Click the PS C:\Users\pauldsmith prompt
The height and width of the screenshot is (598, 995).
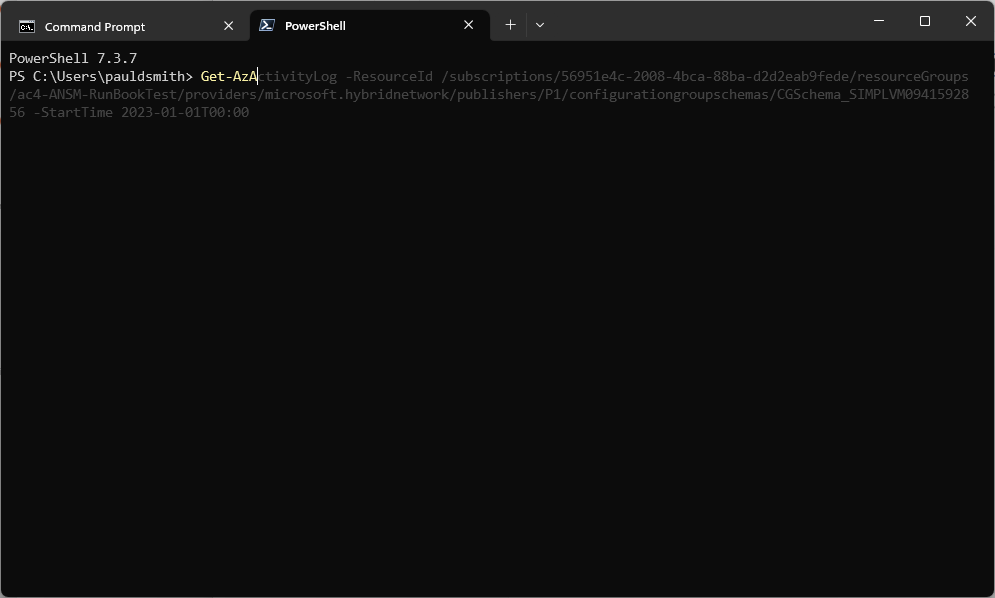coord(100,76)
